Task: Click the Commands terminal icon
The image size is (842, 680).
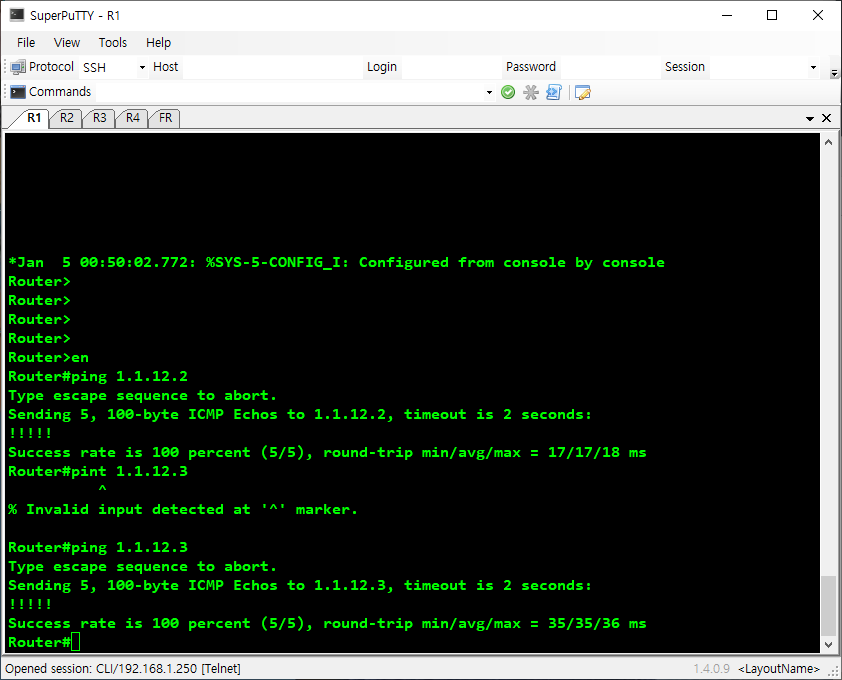Action: pyautogui.click(x=18, y=92)
